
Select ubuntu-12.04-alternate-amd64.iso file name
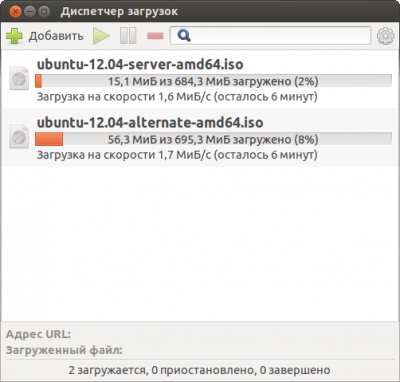pyautogui.click(x=150, y=123)
